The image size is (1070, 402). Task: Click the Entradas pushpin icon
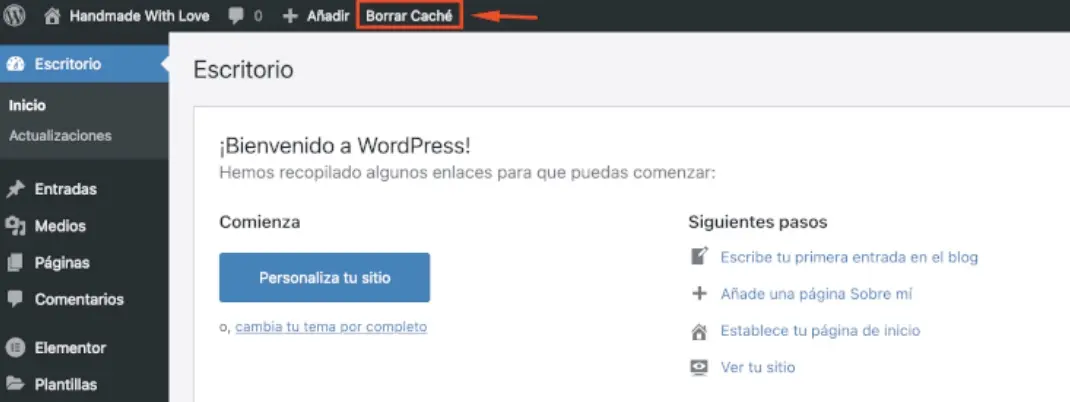[16, 189]
